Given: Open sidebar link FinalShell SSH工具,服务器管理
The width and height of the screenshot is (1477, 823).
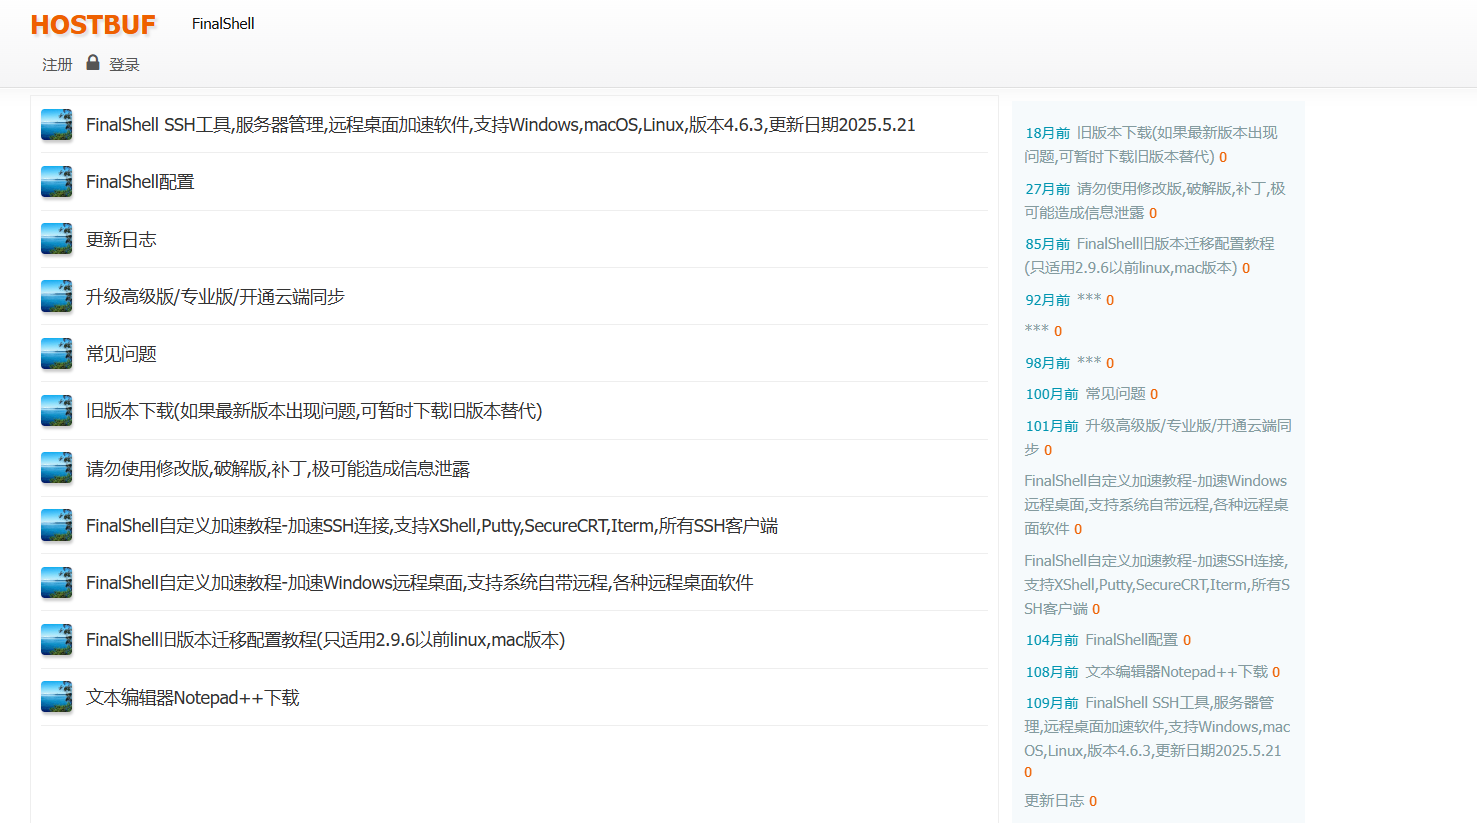Looking at the screenshot, I should coord(1157,727).
